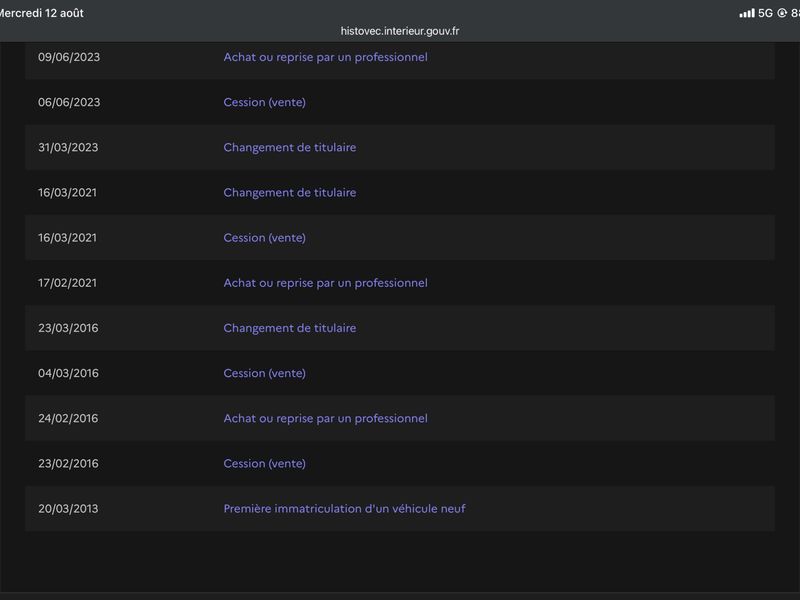Open 'Achat ou reprise par un professionnel' of 17/02/2021
This screenshot has width=800, height=600.
click(326, 283)
